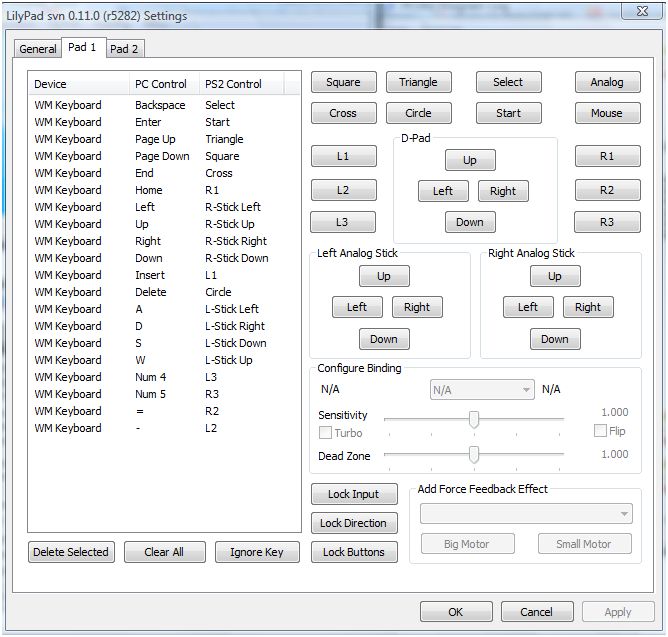This screenshot has height=637, width=668.
Task: Click the Lock Buttons button
Action: (354, 552)
